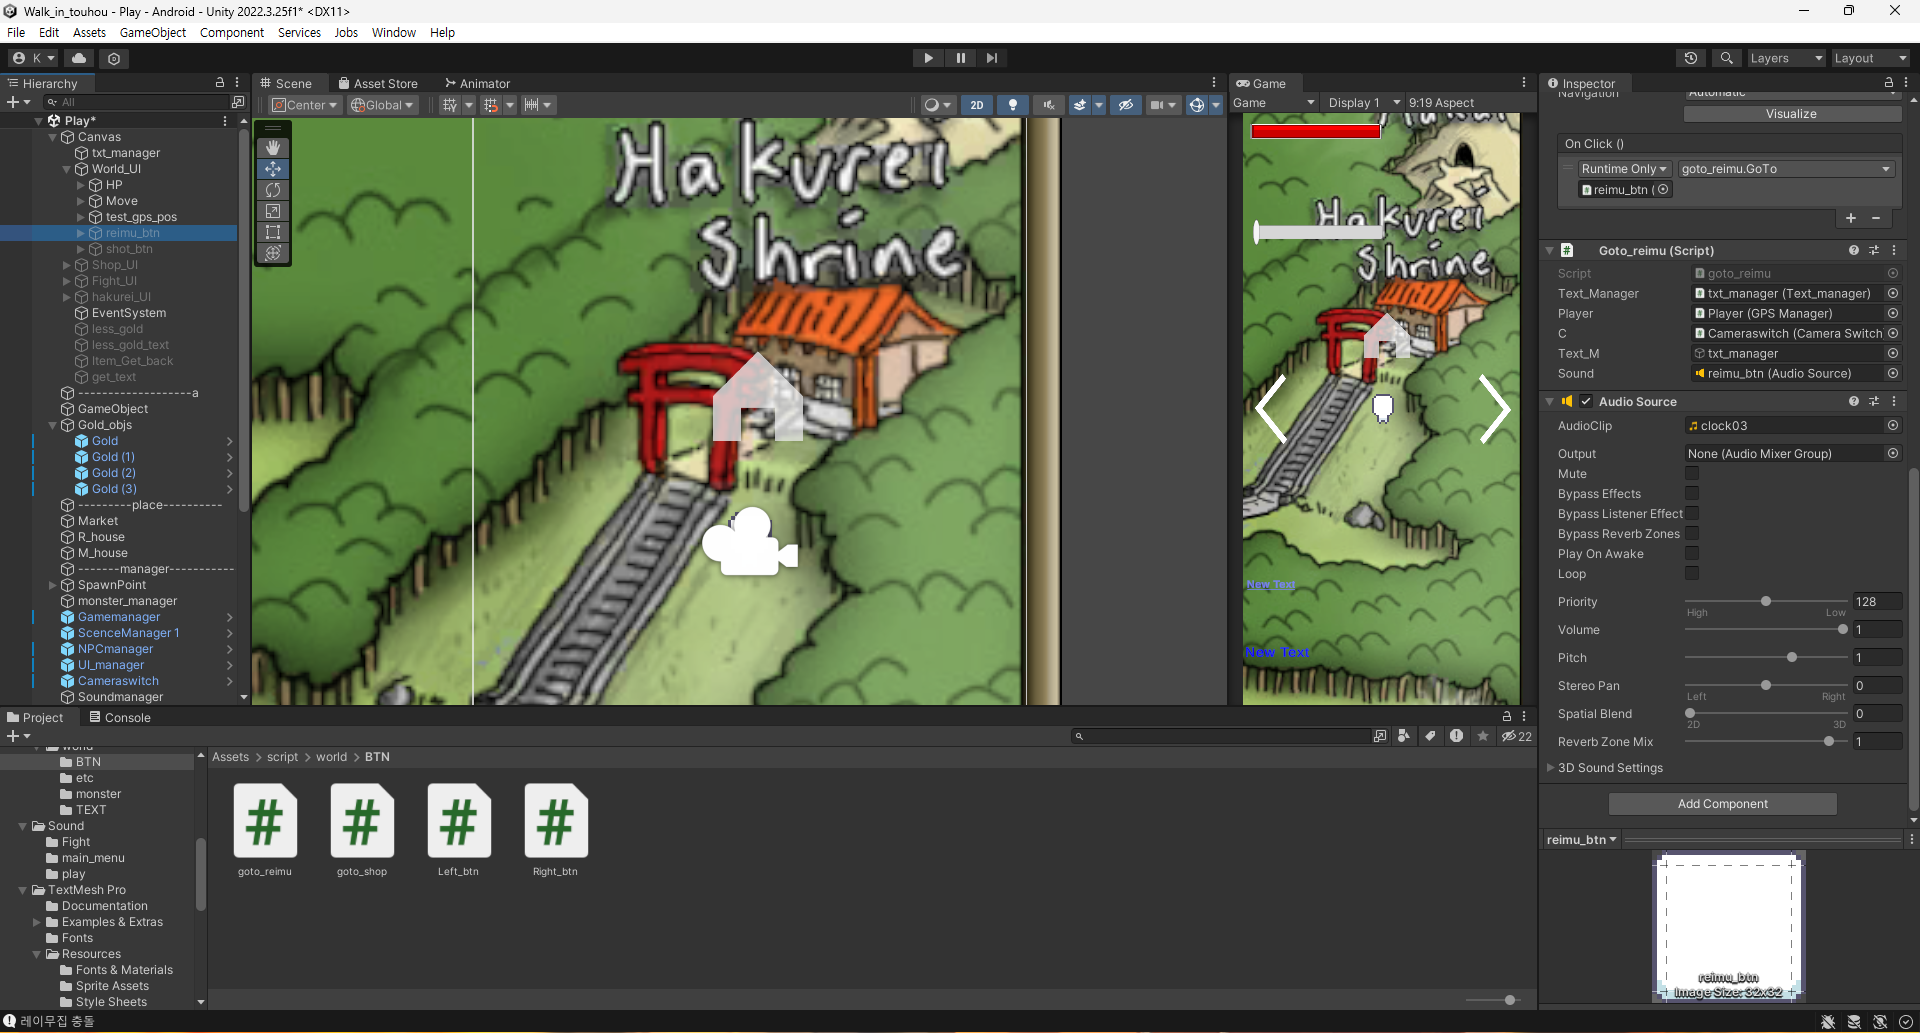Image resolution: width=1920 pixels, height=1033 pixels.
Task: Select the Rotate tool in Scene toolbar
Action: pos(273,190)
